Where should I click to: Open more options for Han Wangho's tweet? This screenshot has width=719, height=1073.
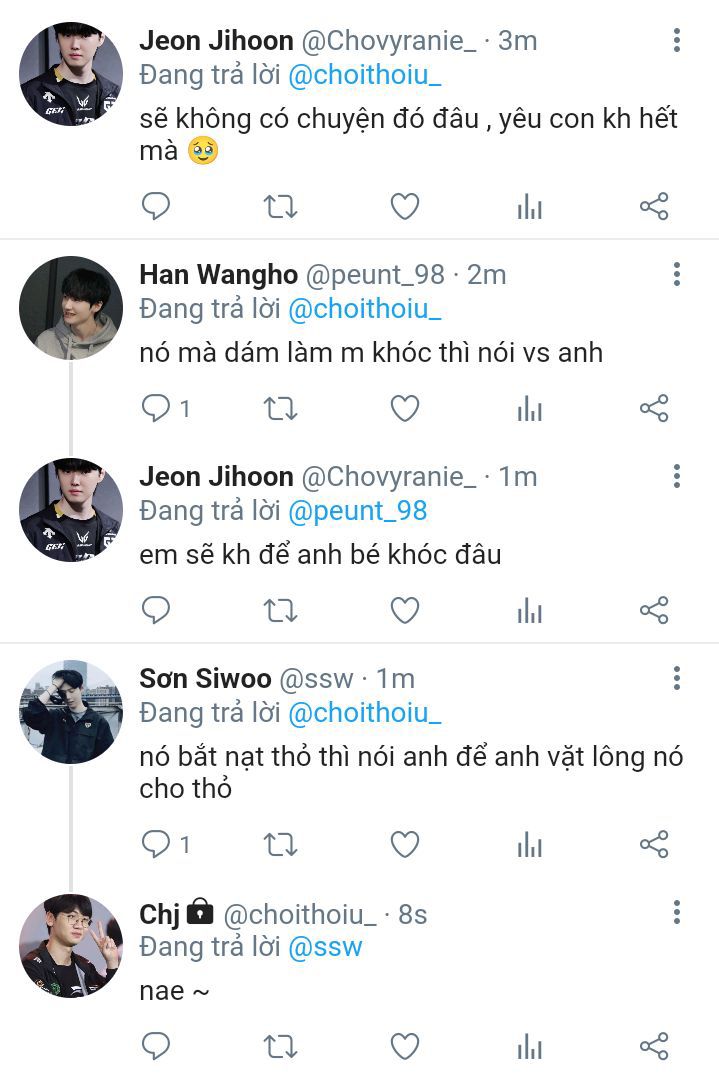677,275
